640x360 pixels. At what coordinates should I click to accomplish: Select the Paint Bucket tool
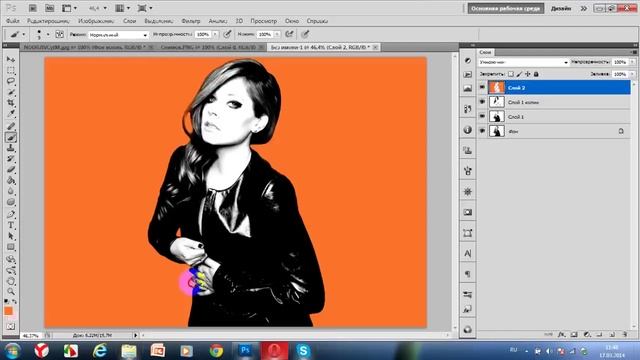pos(11,180)
